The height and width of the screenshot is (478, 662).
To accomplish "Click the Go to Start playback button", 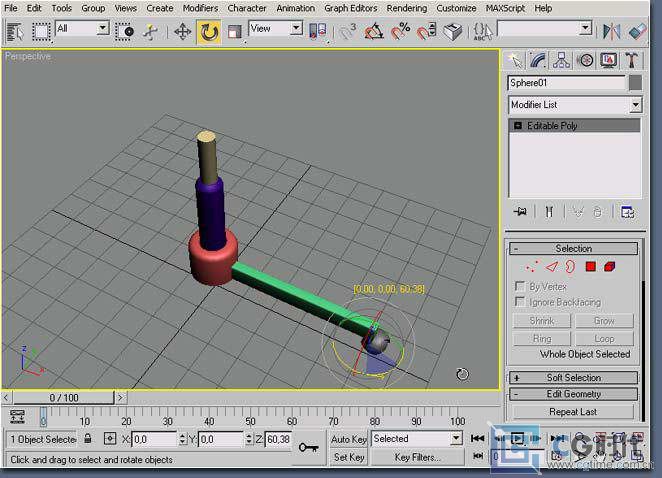I will point(478,438).
